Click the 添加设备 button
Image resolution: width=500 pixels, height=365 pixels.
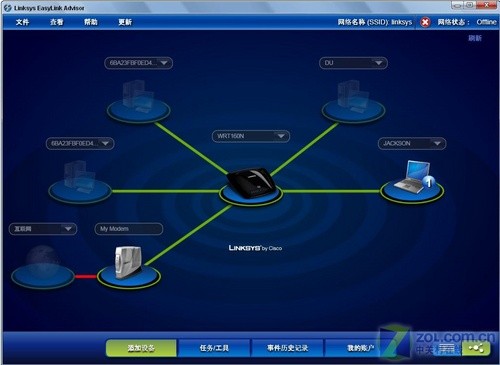pos(141,348)
